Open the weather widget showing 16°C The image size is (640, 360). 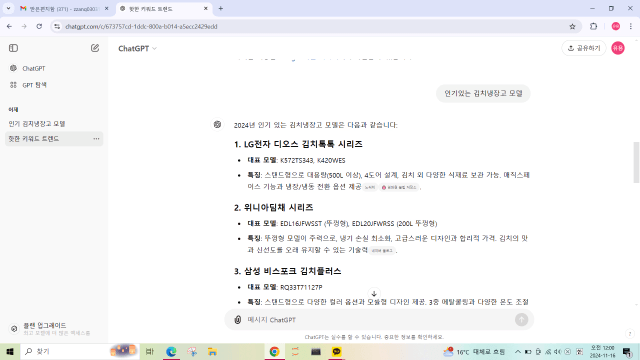click(x=474, y=351)
